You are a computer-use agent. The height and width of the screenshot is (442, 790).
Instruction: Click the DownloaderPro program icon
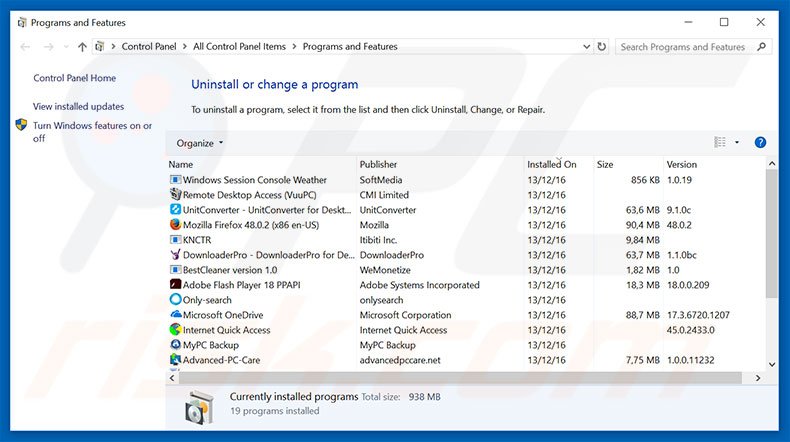[175, 255]
